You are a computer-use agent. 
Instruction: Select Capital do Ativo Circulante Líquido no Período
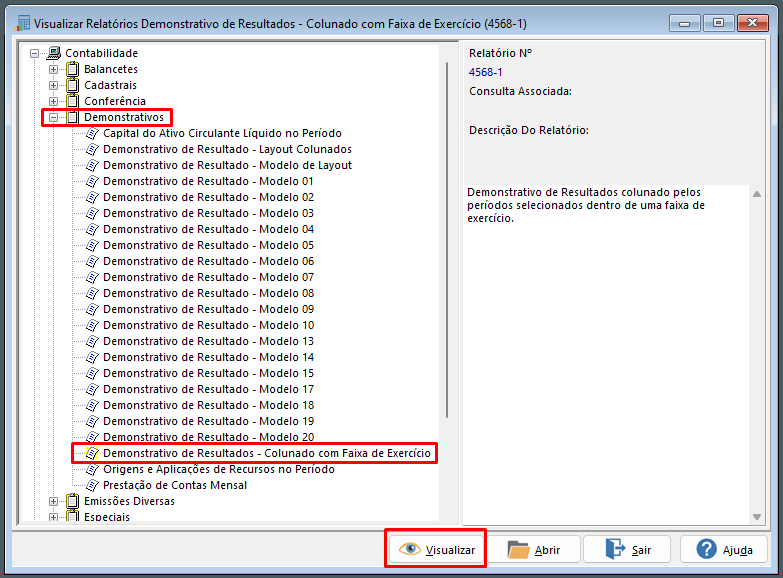(x=222, y=133)
